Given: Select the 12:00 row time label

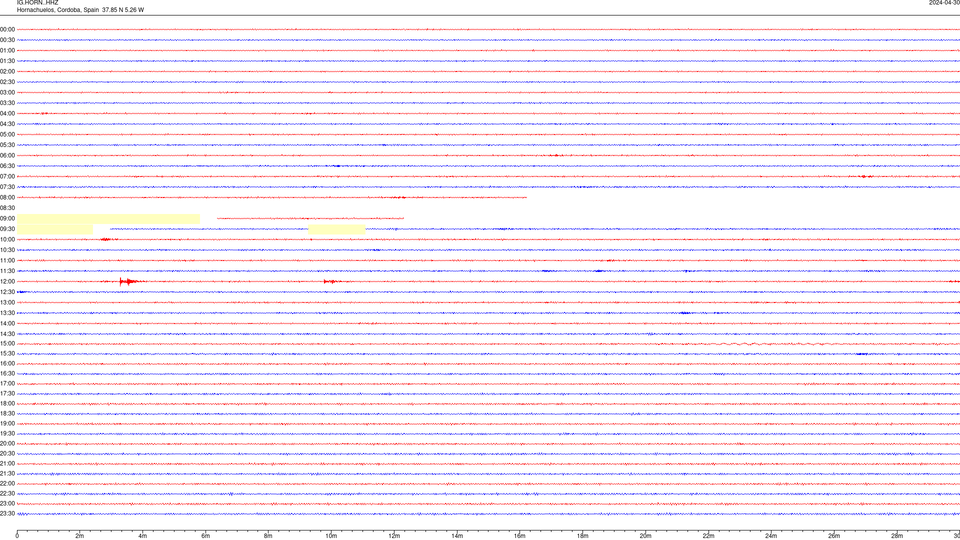Looking at the screenshot, I should click(x=7, y=282).
